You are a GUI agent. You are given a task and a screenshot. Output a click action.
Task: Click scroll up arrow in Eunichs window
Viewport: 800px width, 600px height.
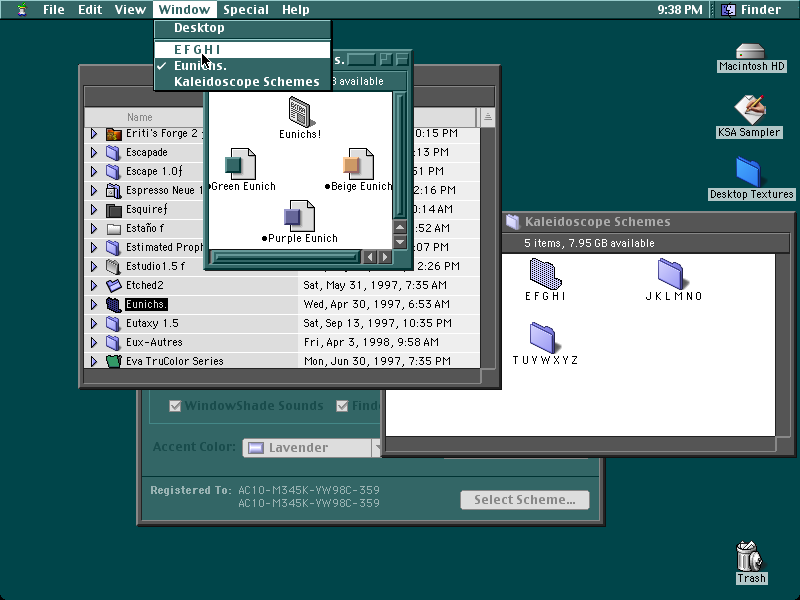click(400, 228)
